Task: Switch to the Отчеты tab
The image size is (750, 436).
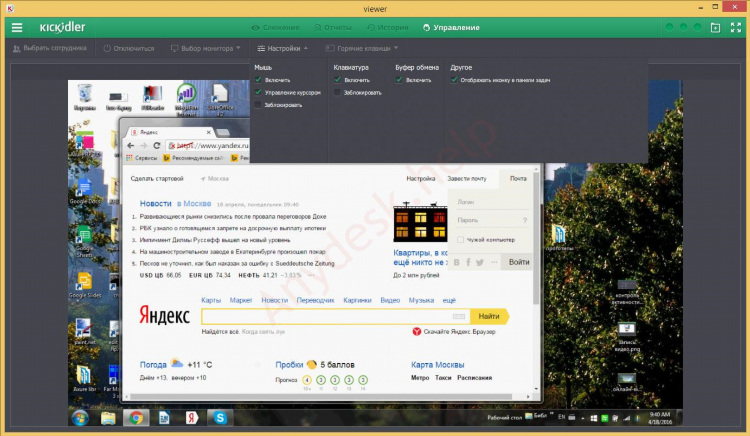Action: (333, 28)
